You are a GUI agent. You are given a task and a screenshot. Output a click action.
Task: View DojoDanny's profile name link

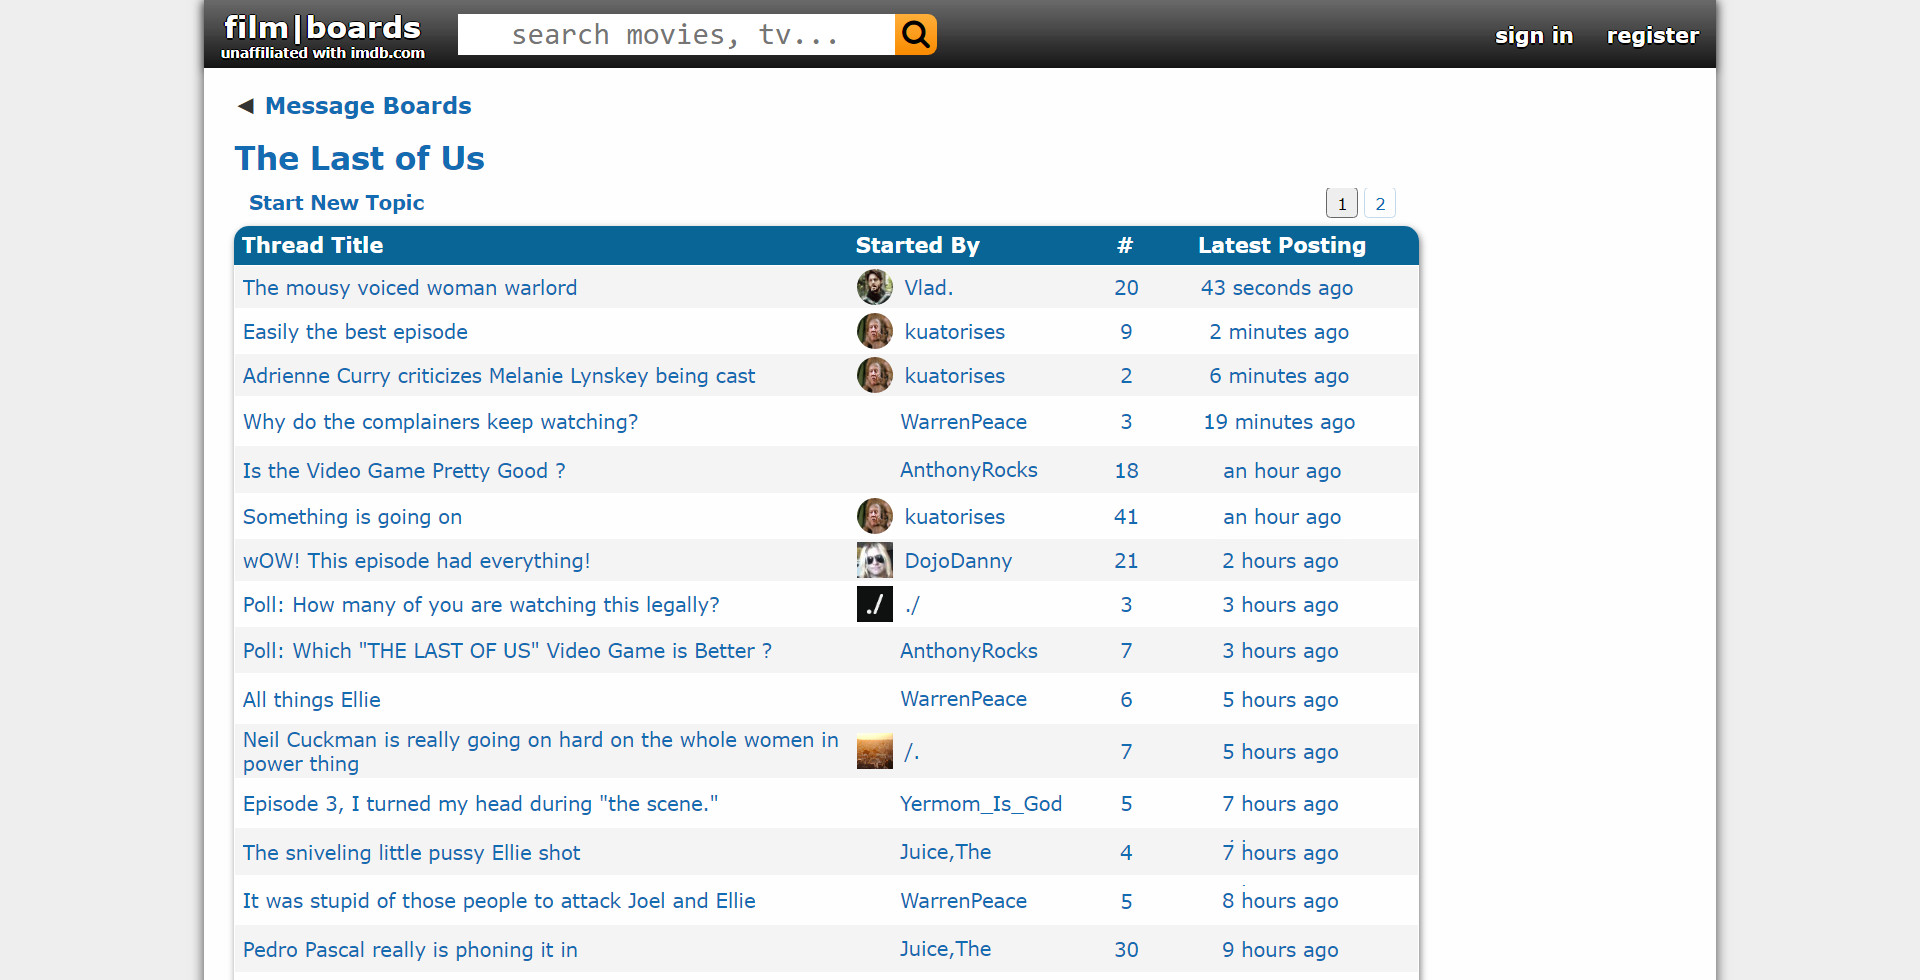click(958, 561)
